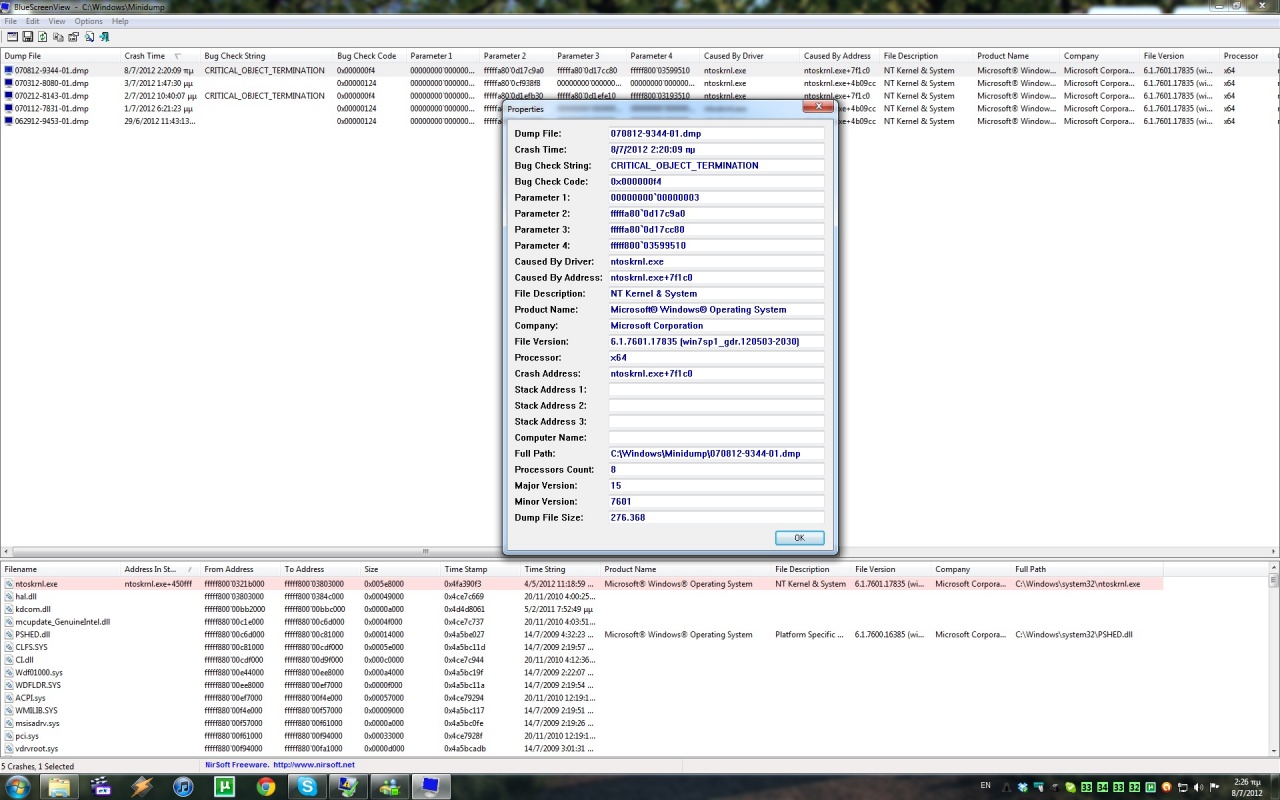1280x800 pixels.
Task: Open the View menu
Action: pos(57,21)
